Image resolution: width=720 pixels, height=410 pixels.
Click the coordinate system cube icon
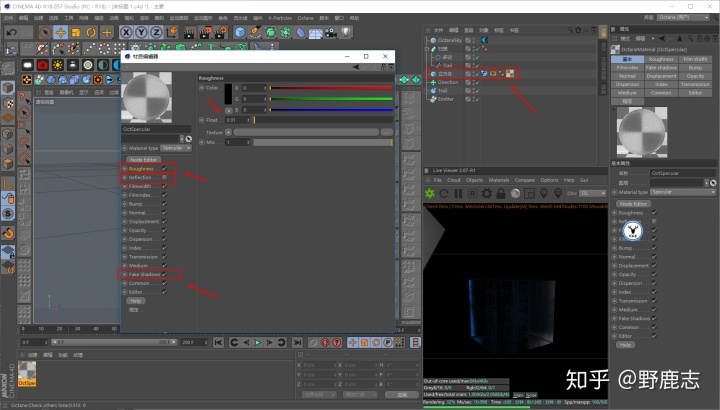172,32
